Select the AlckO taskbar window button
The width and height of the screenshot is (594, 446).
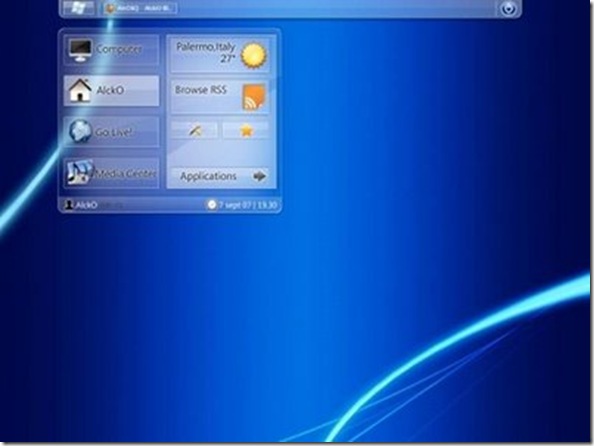[140, 8]
